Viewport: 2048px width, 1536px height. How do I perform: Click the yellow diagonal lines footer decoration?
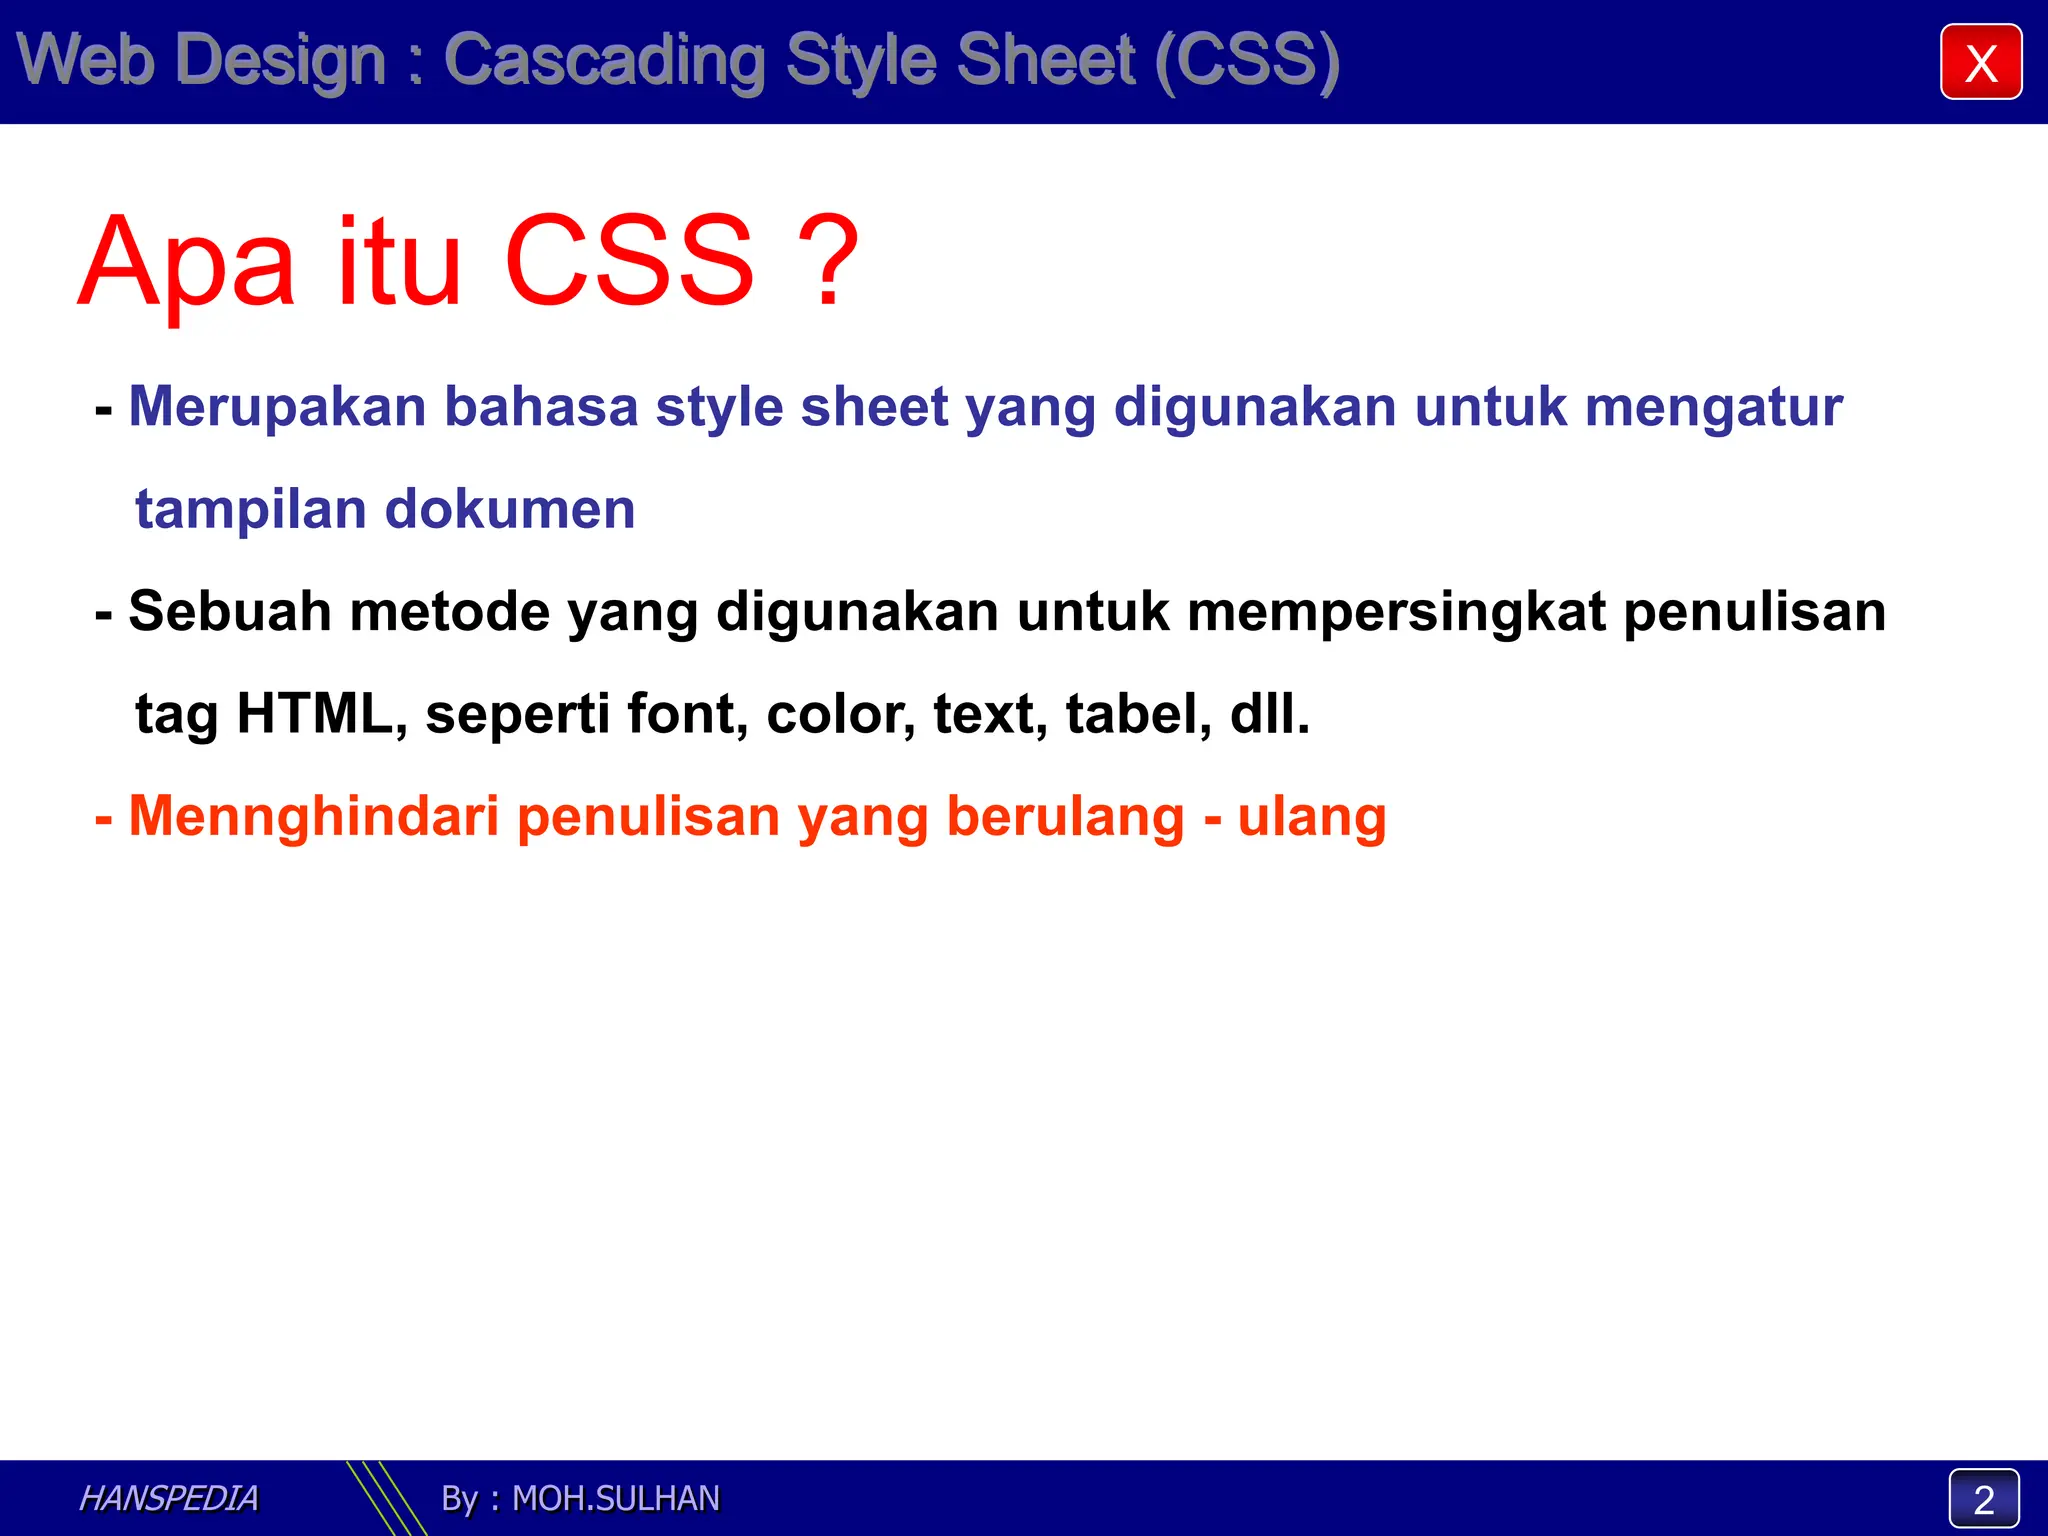(x=385, y=1498)
